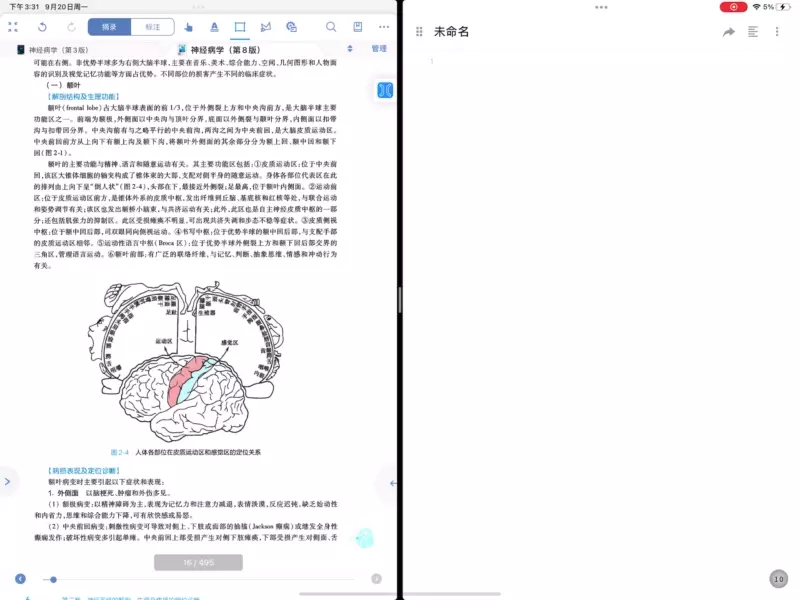This screenshot has height=600, width=800.
Task: Tap the battery 5% indicator
Action: [777, 7]
